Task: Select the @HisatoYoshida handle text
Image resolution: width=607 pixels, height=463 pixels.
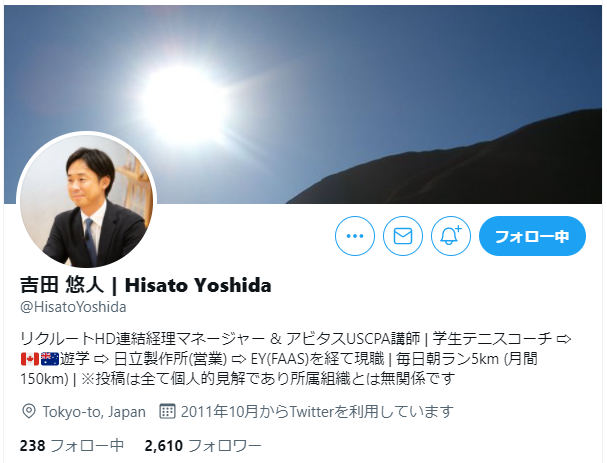Action: [73, 307]
